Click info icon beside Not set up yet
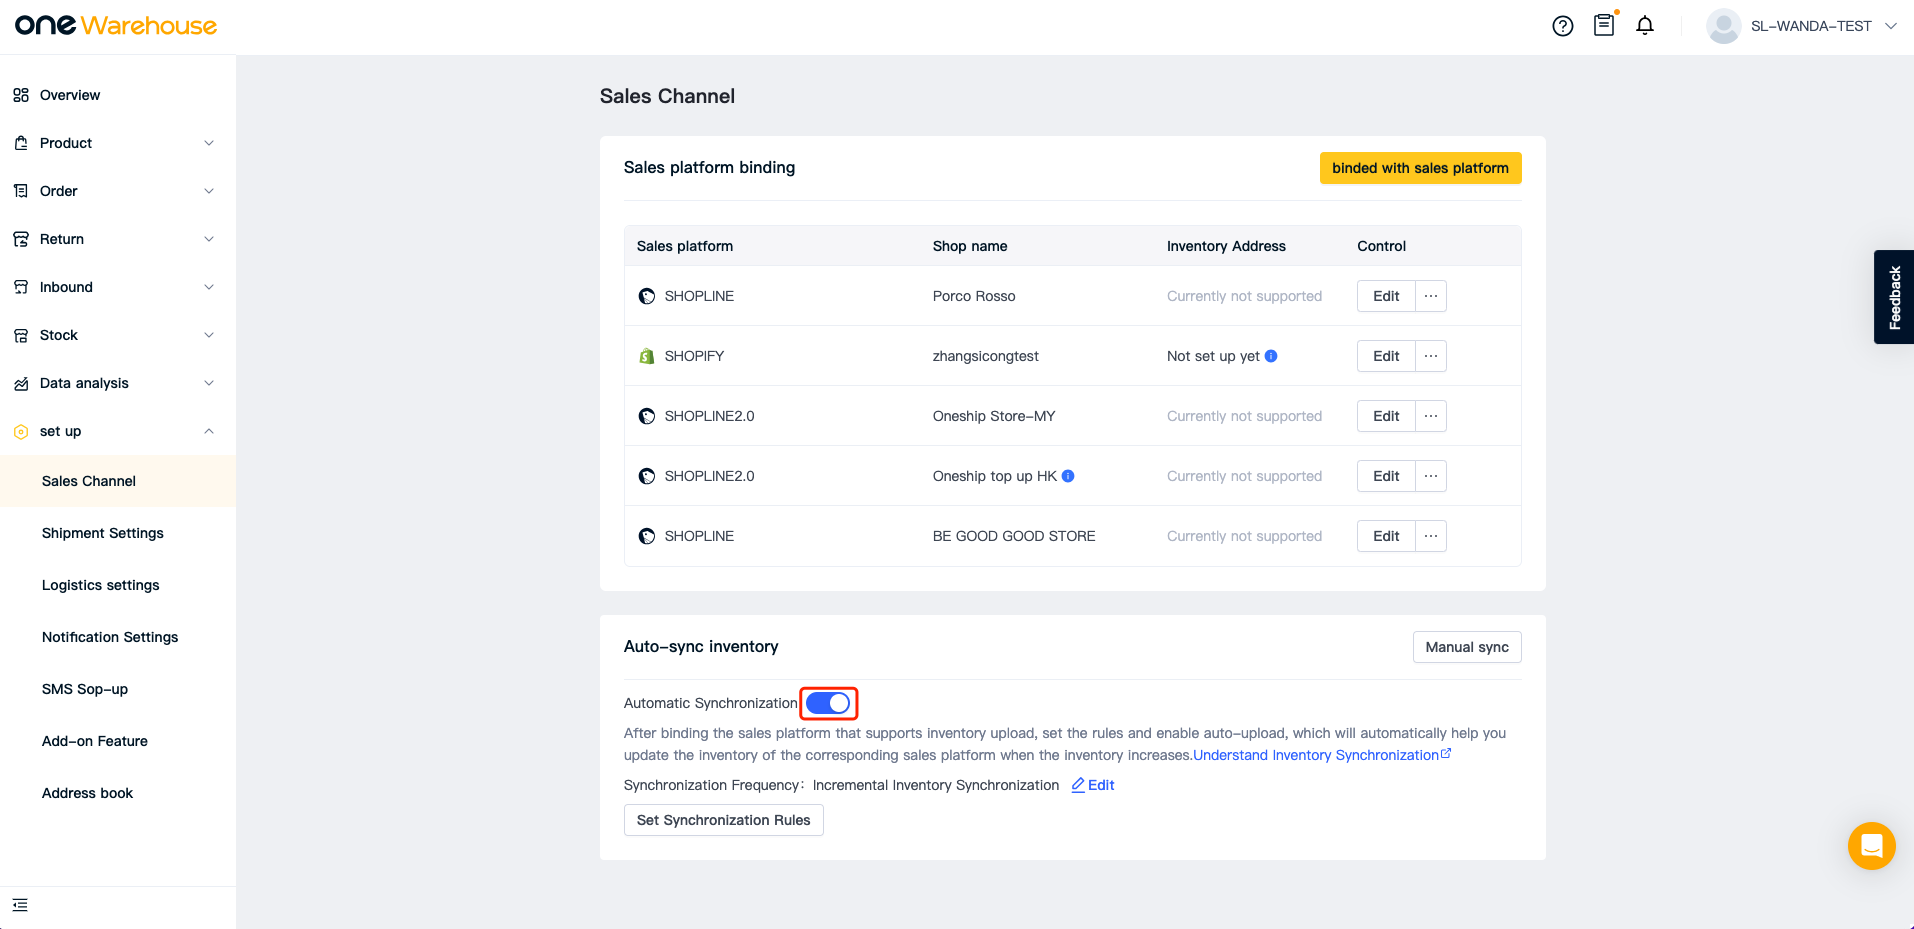 tap(1271, 356)
